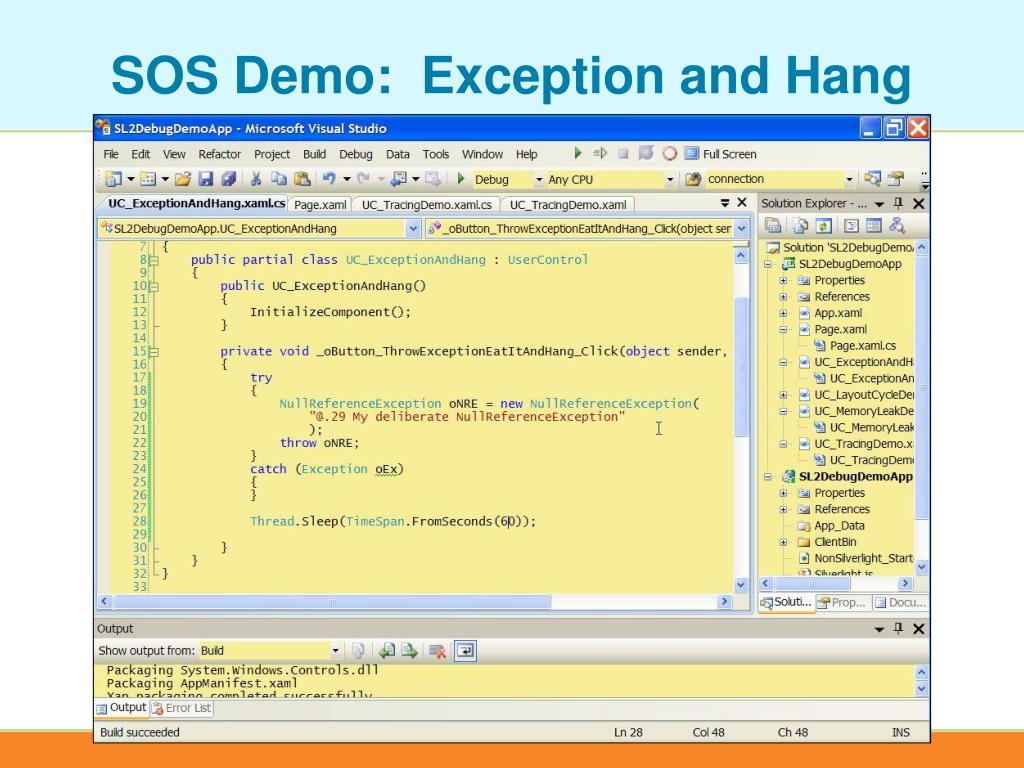Image resolution: width=1024 pixels, height=768 pixels.
Task: Click the editor vertical scrollbar thumb
Action: pyautogui.click(x=741, y=366)
